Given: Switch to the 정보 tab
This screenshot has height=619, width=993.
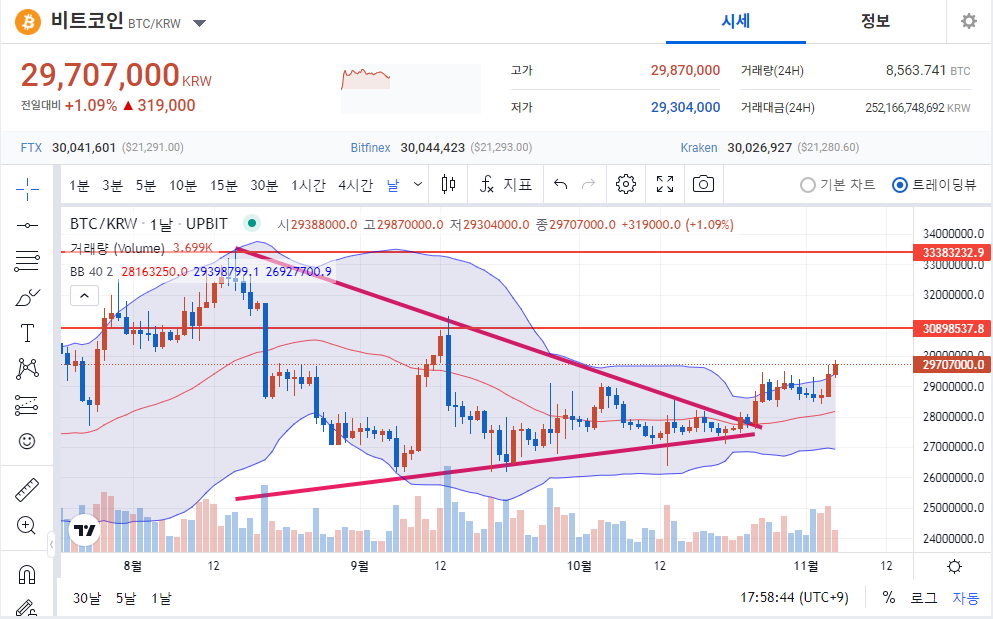Looking at the screenshot, I should point(875,21).
